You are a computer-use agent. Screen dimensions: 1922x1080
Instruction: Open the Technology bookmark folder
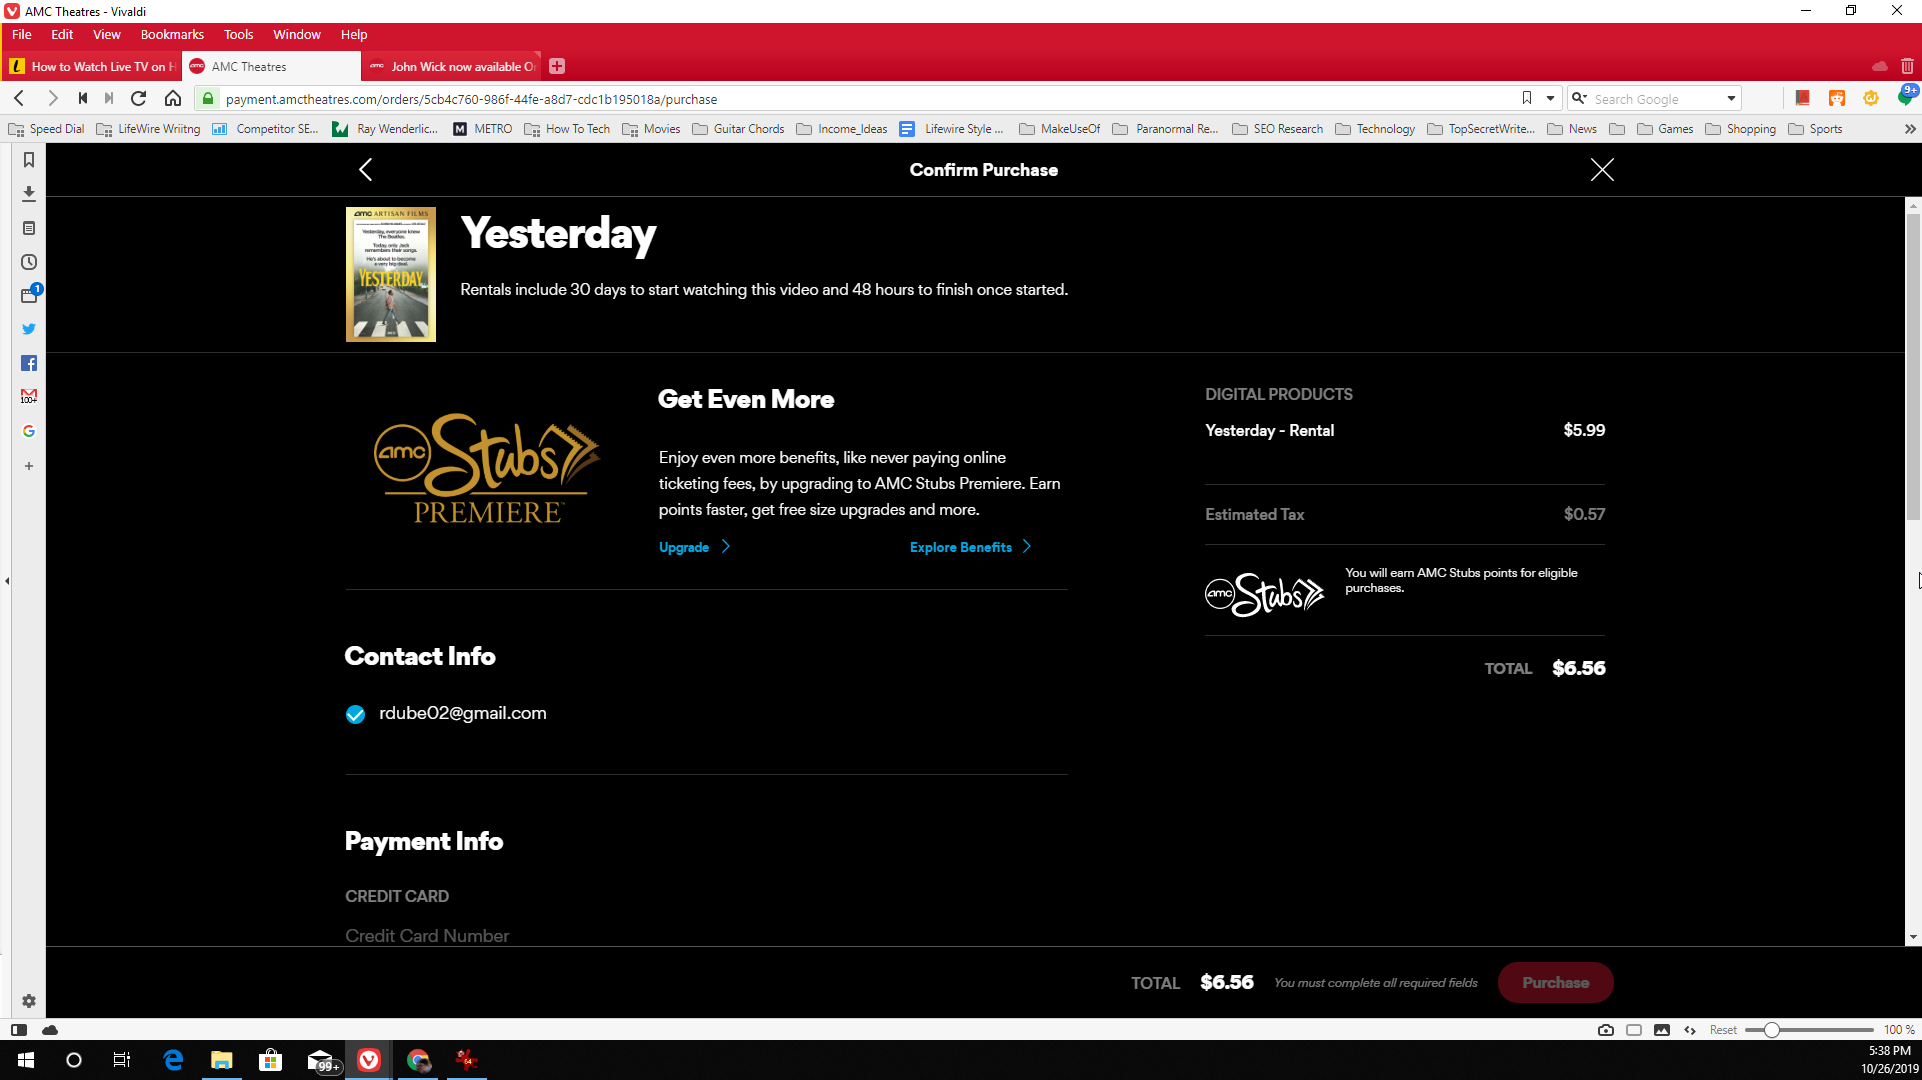[1375, 129]
